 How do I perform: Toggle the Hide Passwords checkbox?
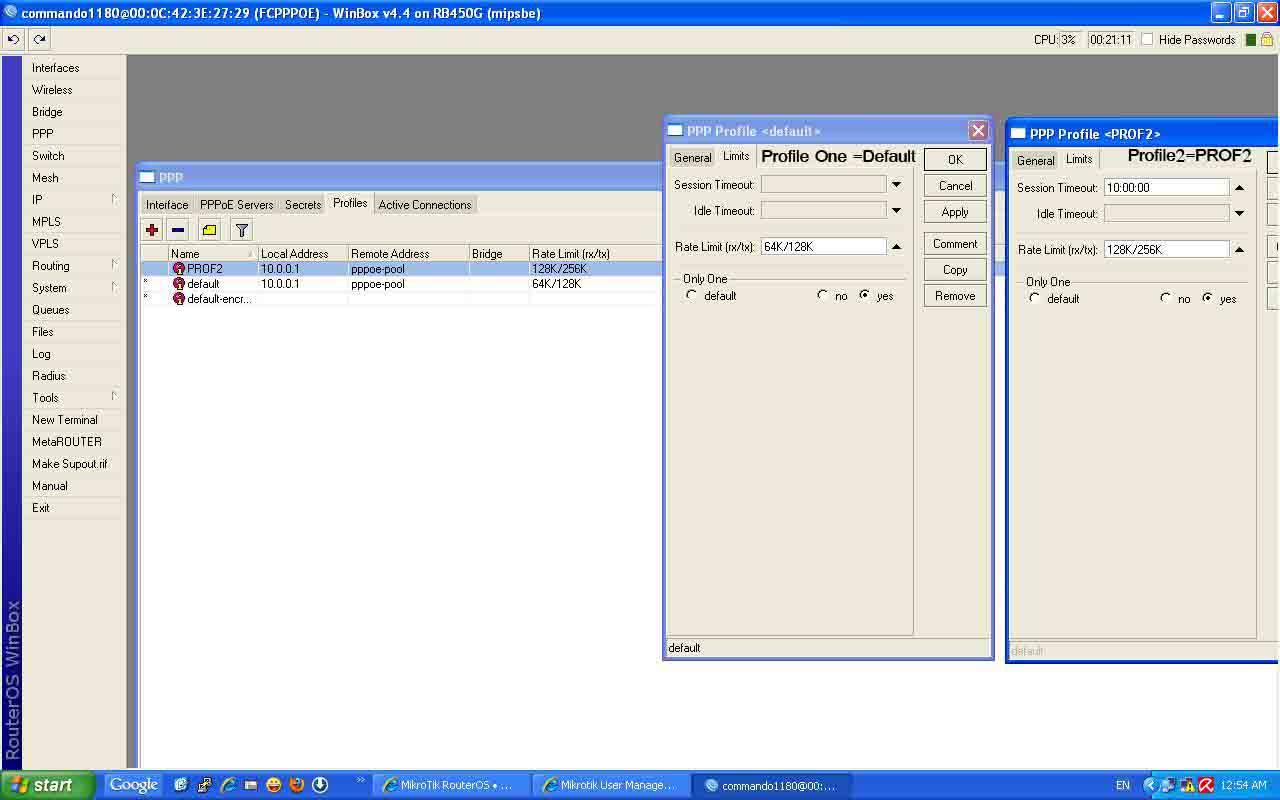pos(1147,40)
